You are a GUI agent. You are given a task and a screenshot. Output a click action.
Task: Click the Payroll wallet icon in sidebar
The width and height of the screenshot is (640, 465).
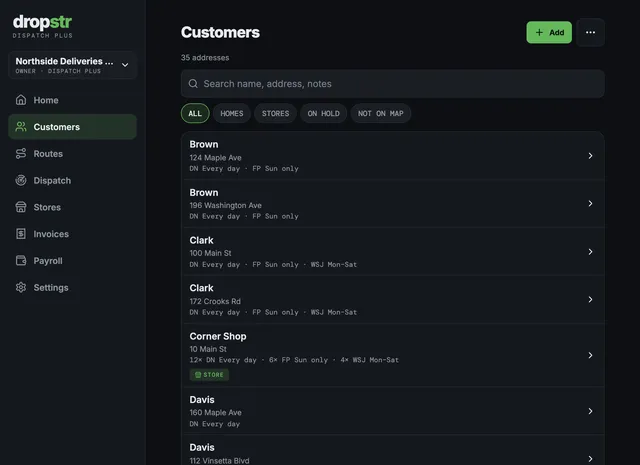pyautogui.click(x=21, y=260)
